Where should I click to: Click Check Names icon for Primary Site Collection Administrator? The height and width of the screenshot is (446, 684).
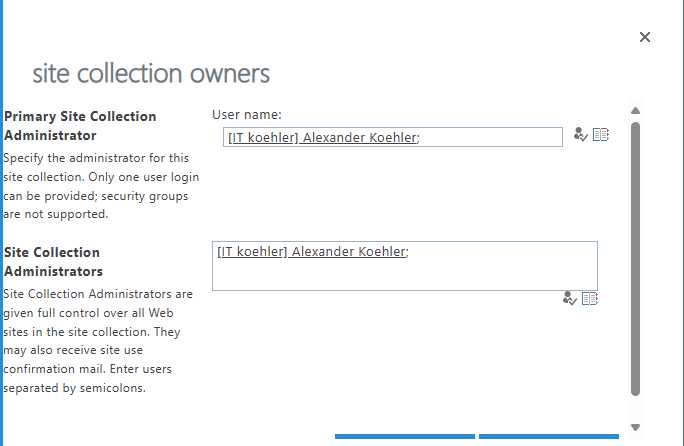pyautogui.click(x=581, y=135)
